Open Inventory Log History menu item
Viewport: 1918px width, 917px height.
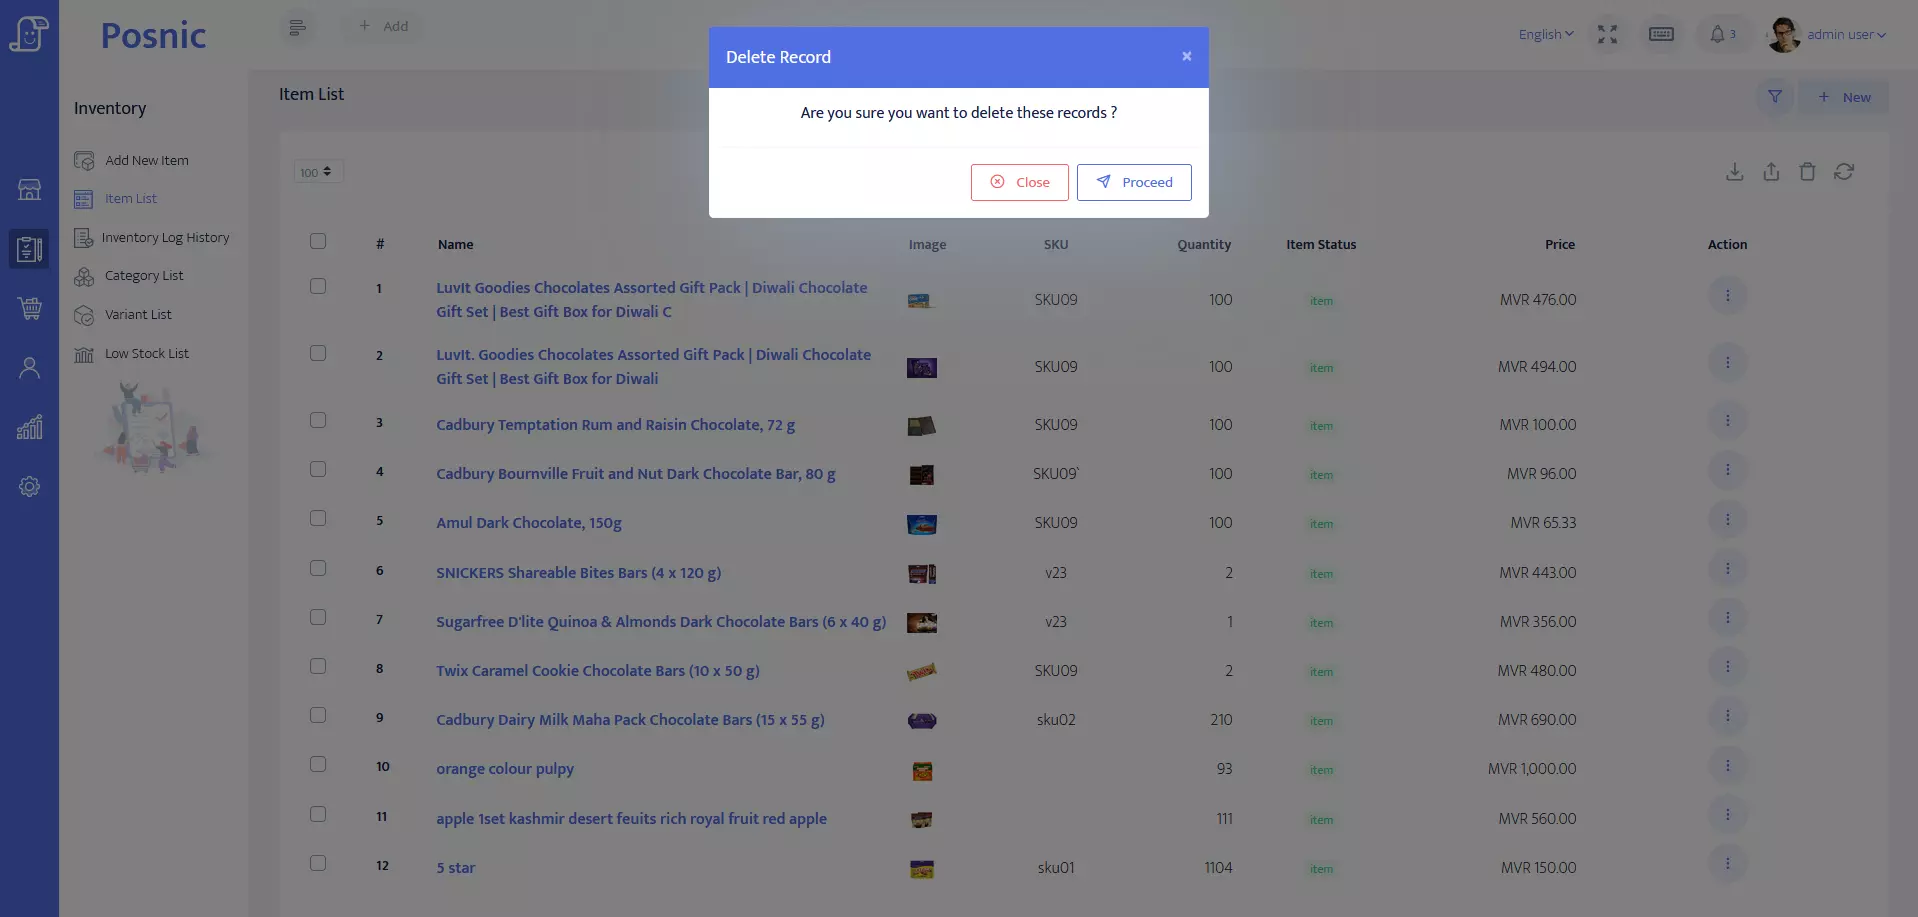165,238
